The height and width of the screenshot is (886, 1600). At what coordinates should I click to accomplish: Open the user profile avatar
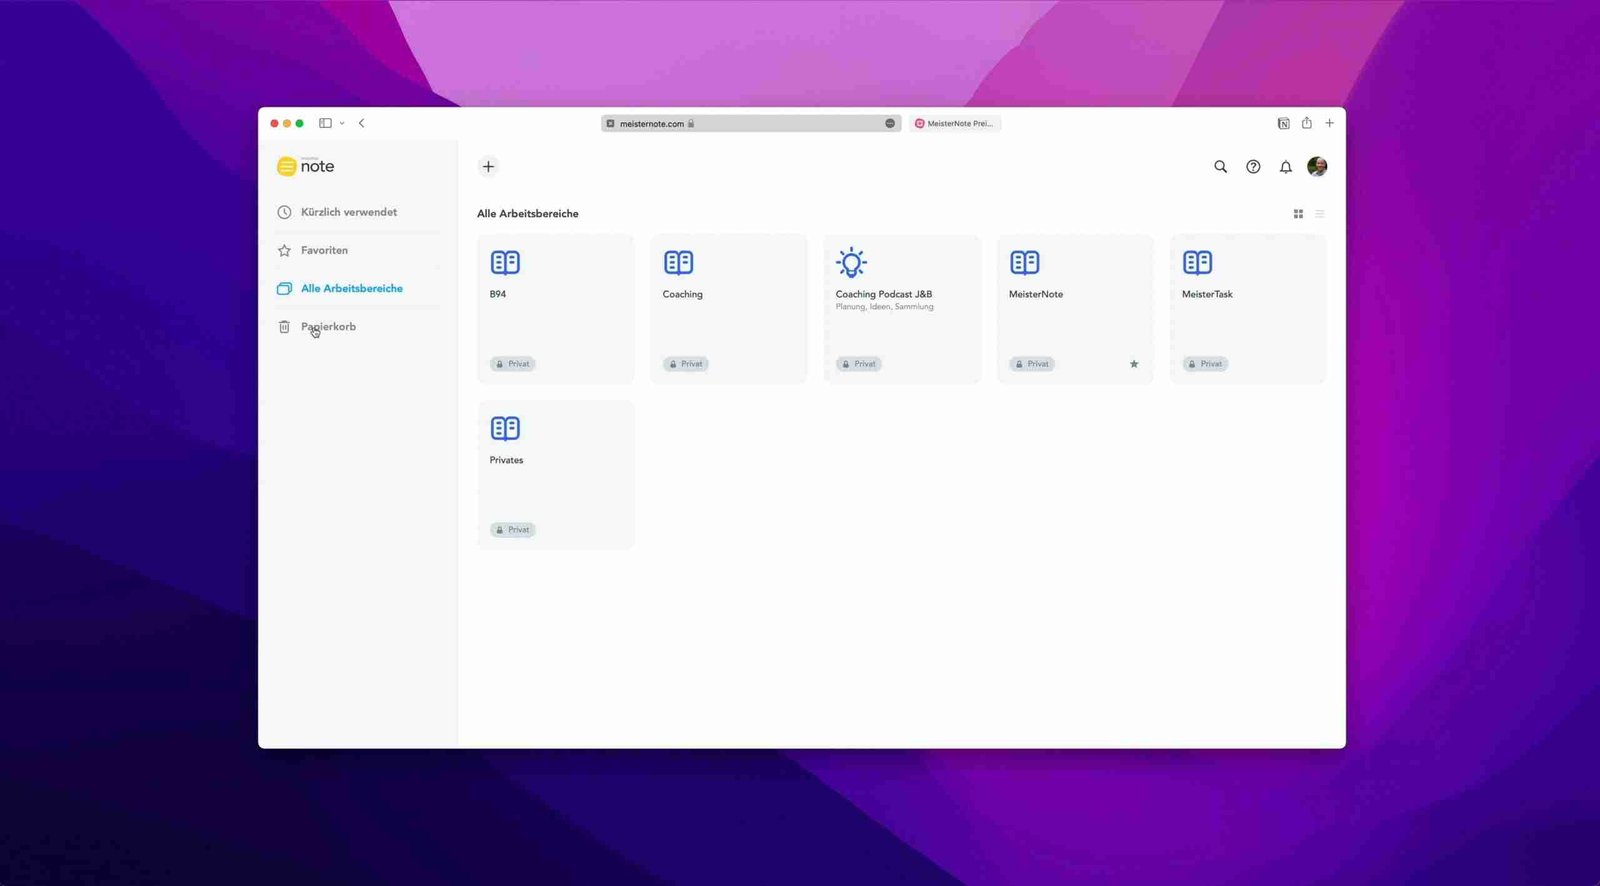[x=1317, y=166]
